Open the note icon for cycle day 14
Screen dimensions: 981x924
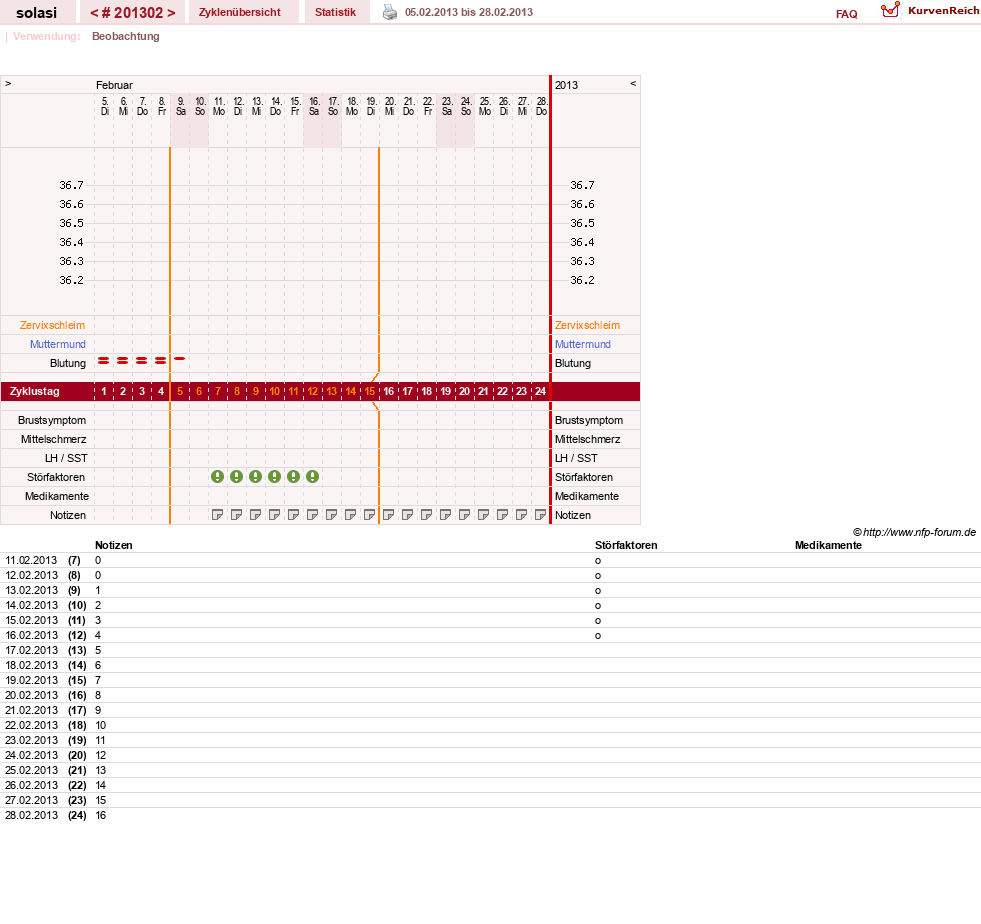350,515
